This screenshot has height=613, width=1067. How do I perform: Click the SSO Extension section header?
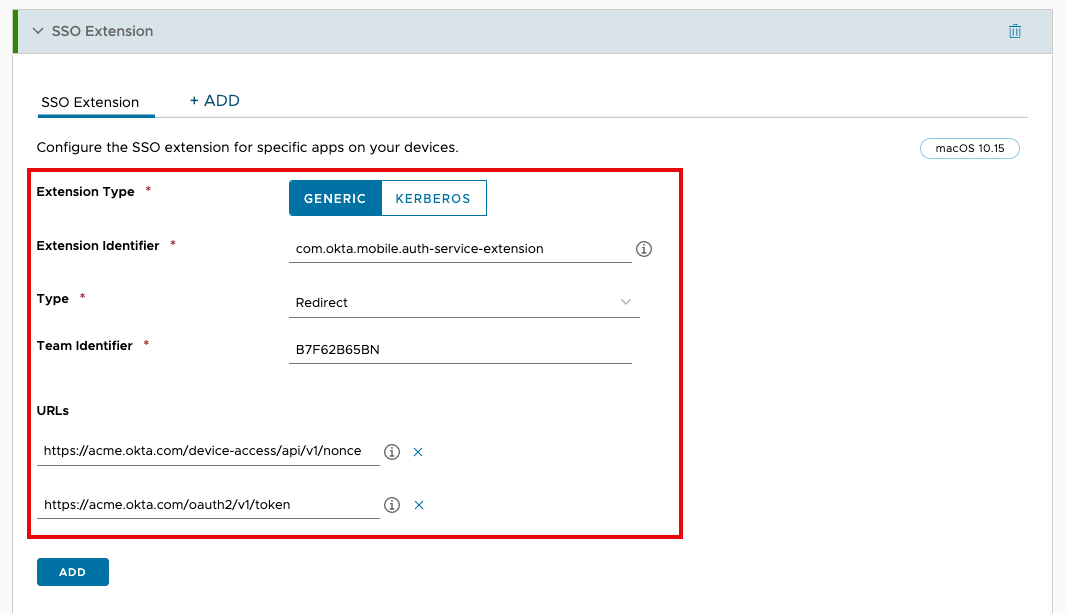tap(100, 31)
